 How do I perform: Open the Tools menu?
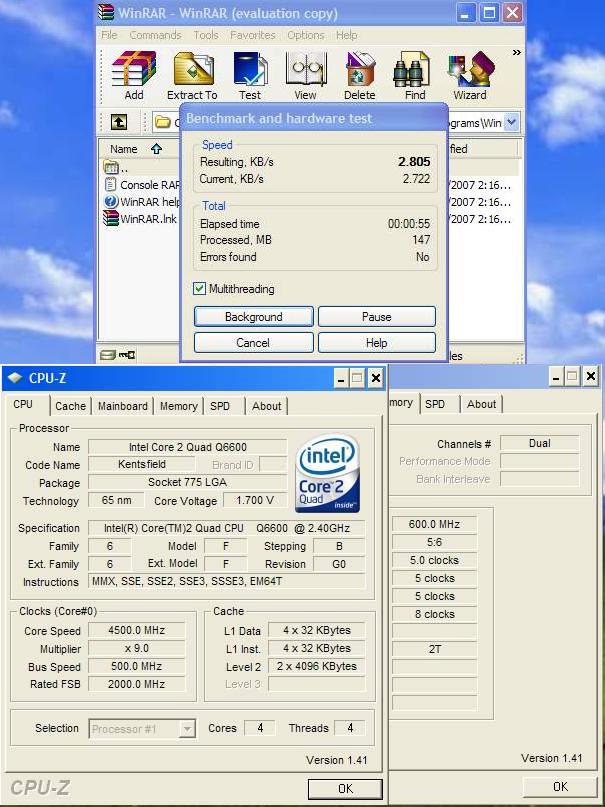pos(206,35)
